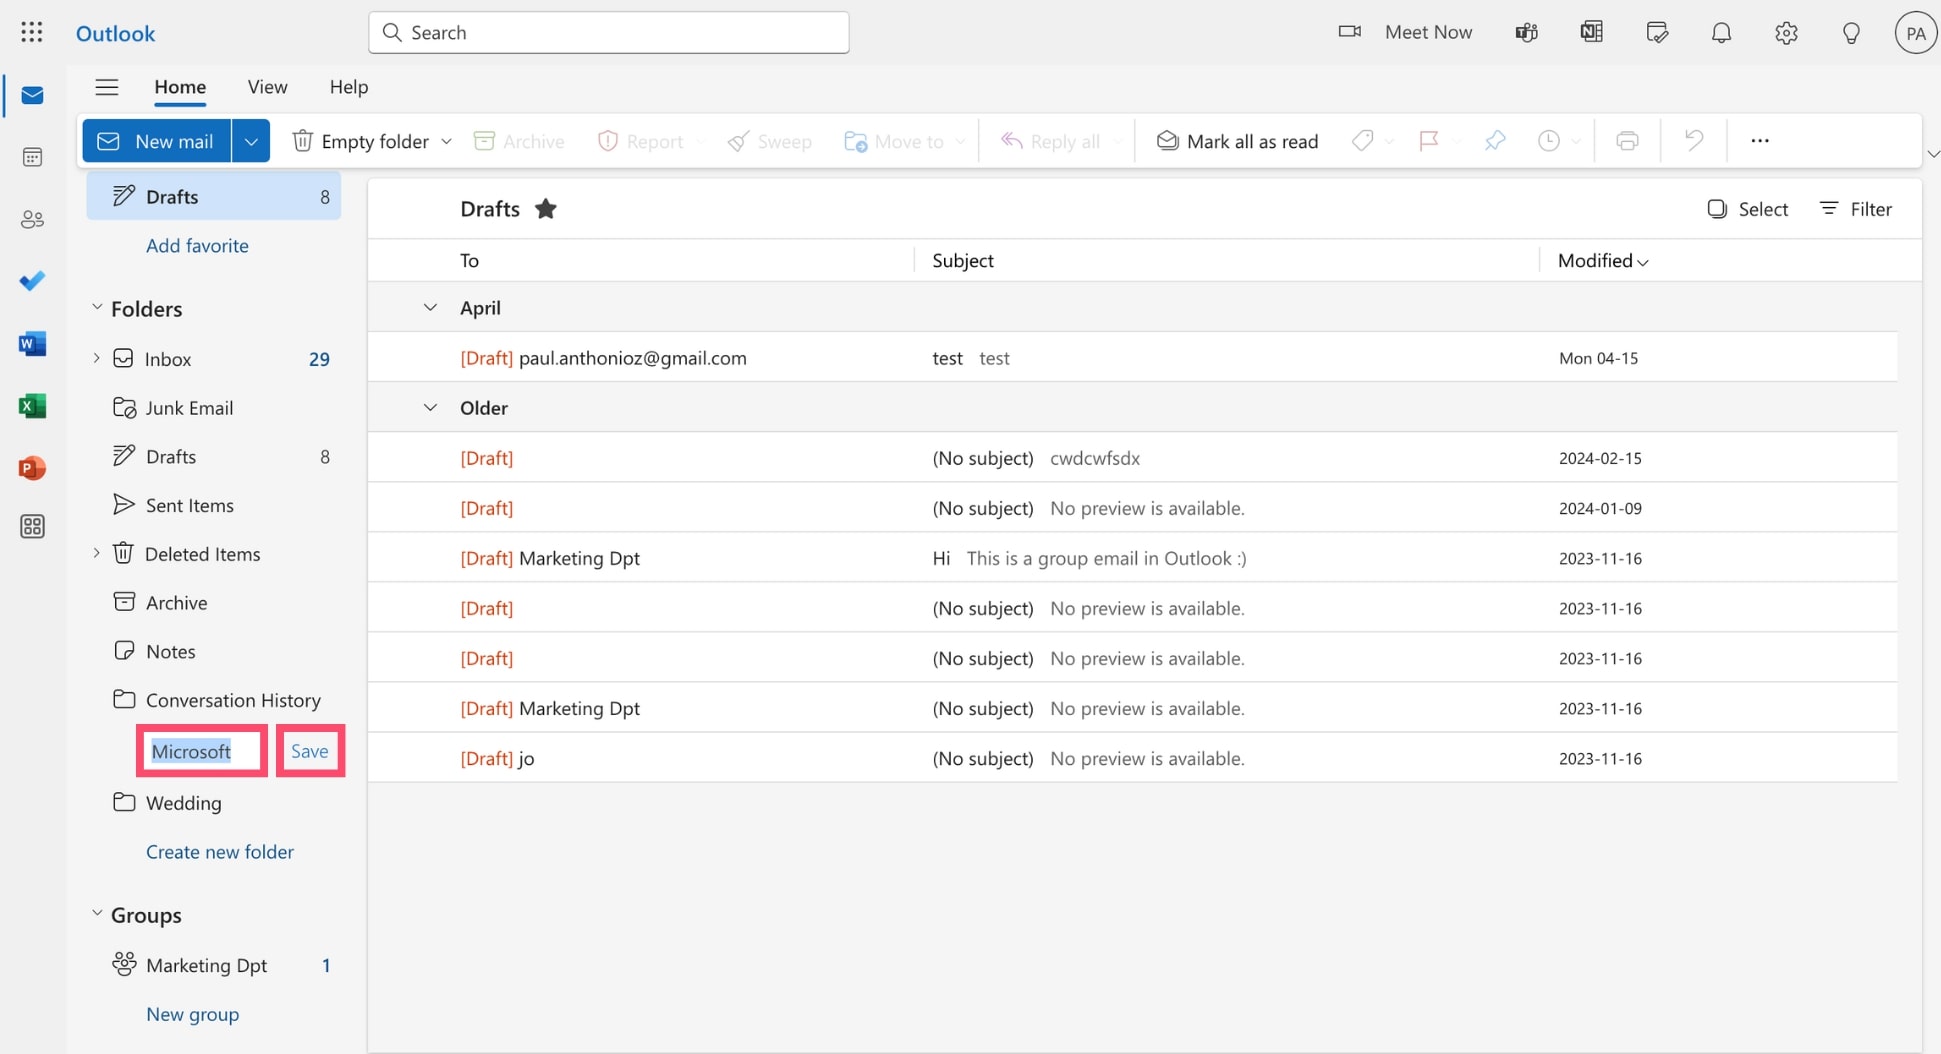Image resolution: width=1941 pixels, height=1054 pixels.
Task: Switch to the Home tab
Action: point(180,87)
